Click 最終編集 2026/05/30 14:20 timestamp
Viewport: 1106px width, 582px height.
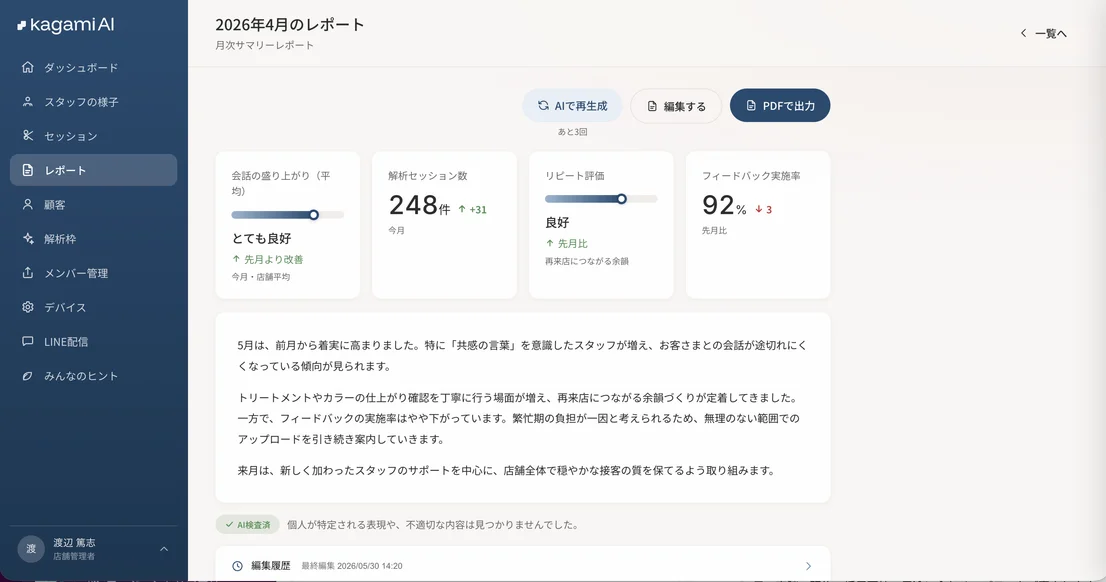pyautogui.click(x=352, y=566)
